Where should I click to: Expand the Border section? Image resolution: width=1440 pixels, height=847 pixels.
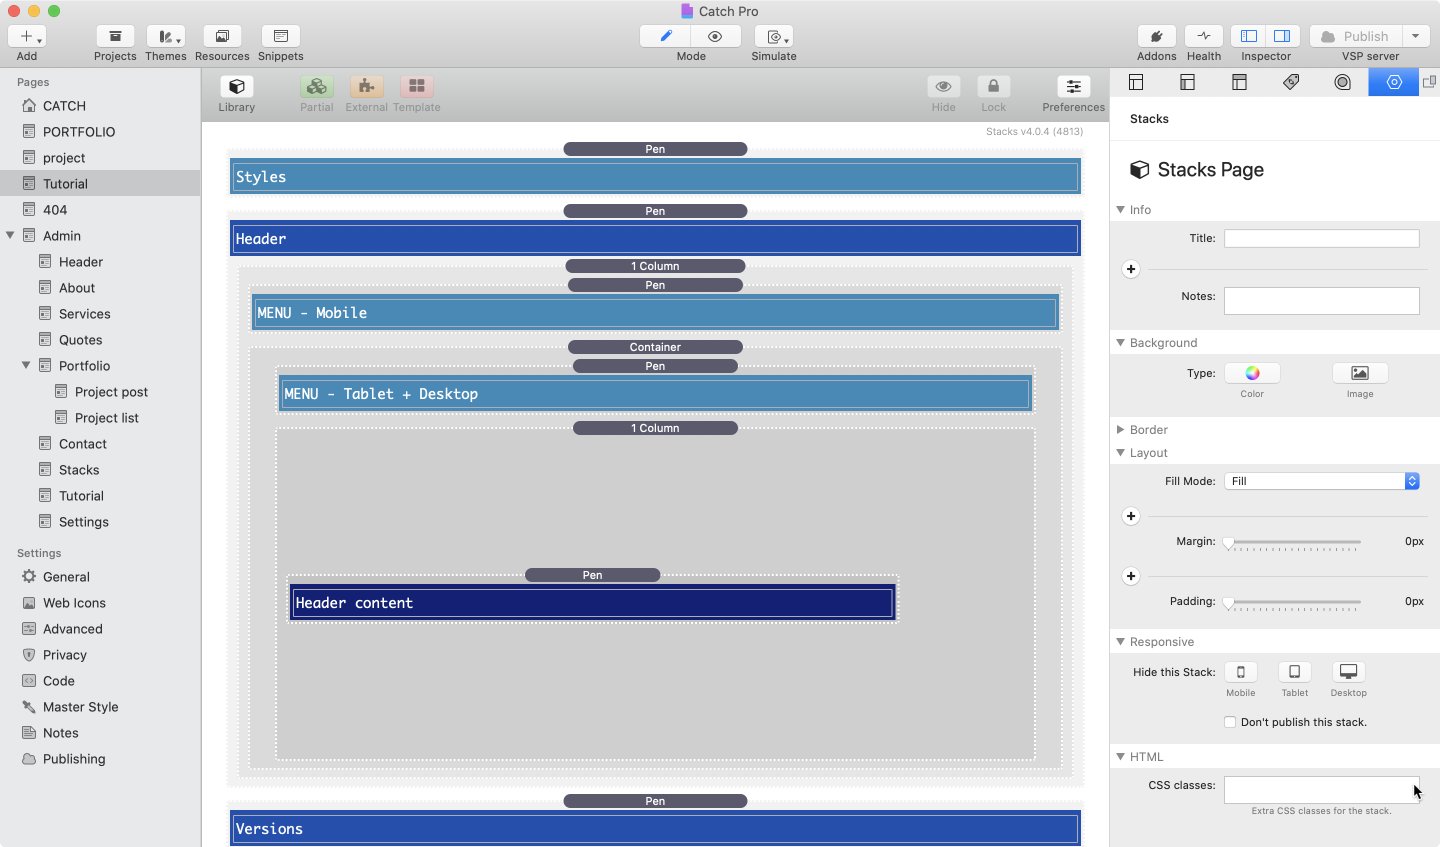pos(1121,430)
